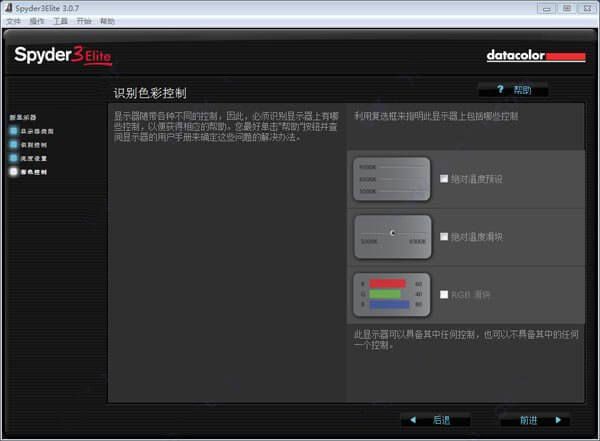The height and width of the screenshot is (441, 600).
Task: Tick the 绝对温度滑块 (Kelvin slider) checkbox
Action: pyautogui.click(x=444, y=237)
